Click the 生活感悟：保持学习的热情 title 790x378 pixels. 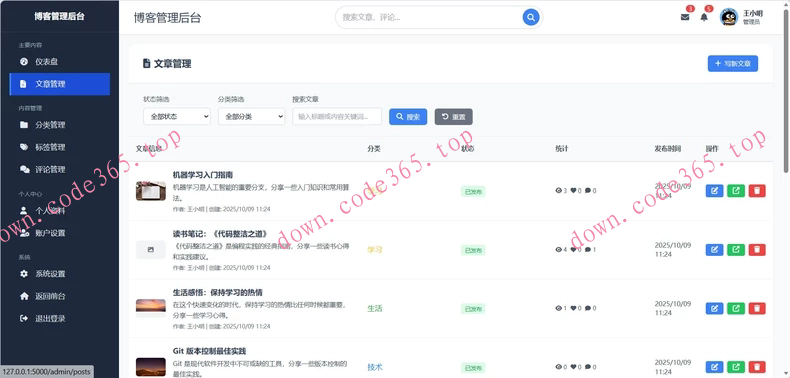(218, 292)
